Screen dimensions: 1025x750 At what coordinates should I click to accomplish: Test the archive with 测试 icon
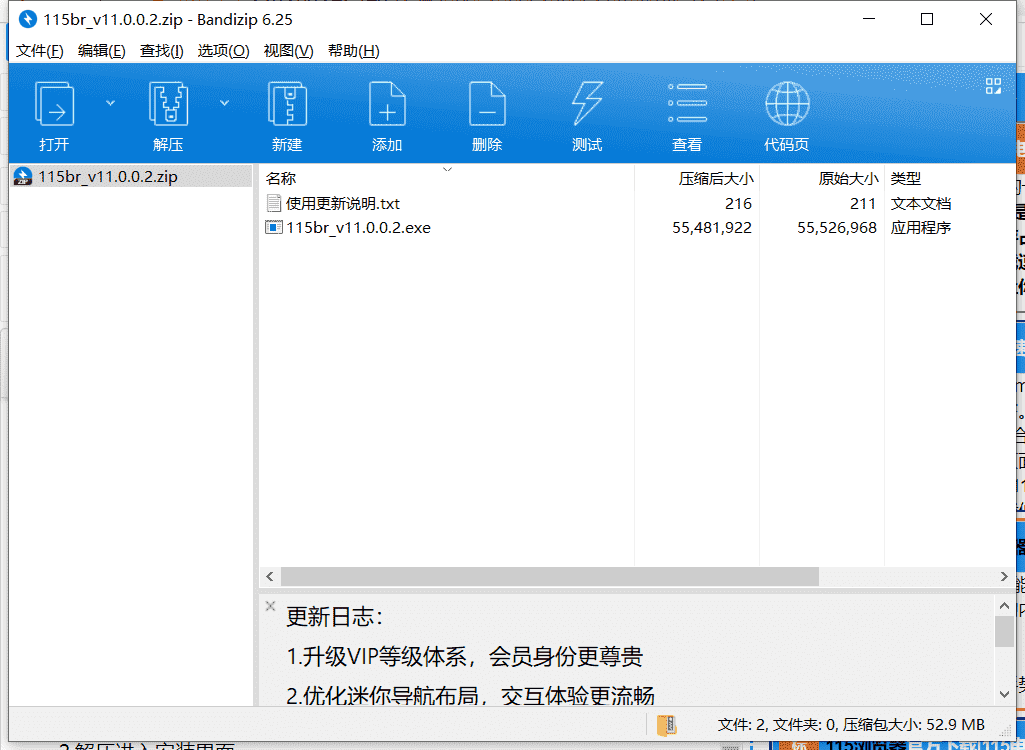pos(587,116)
